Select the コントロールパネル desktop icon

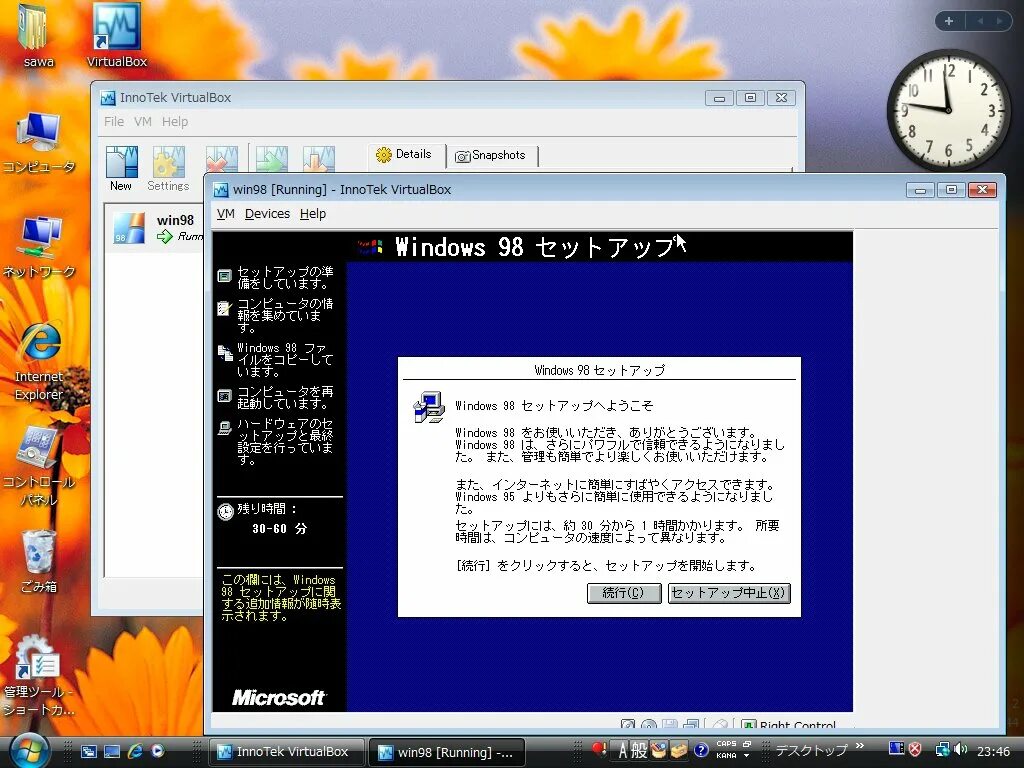[x=39, y=466]
